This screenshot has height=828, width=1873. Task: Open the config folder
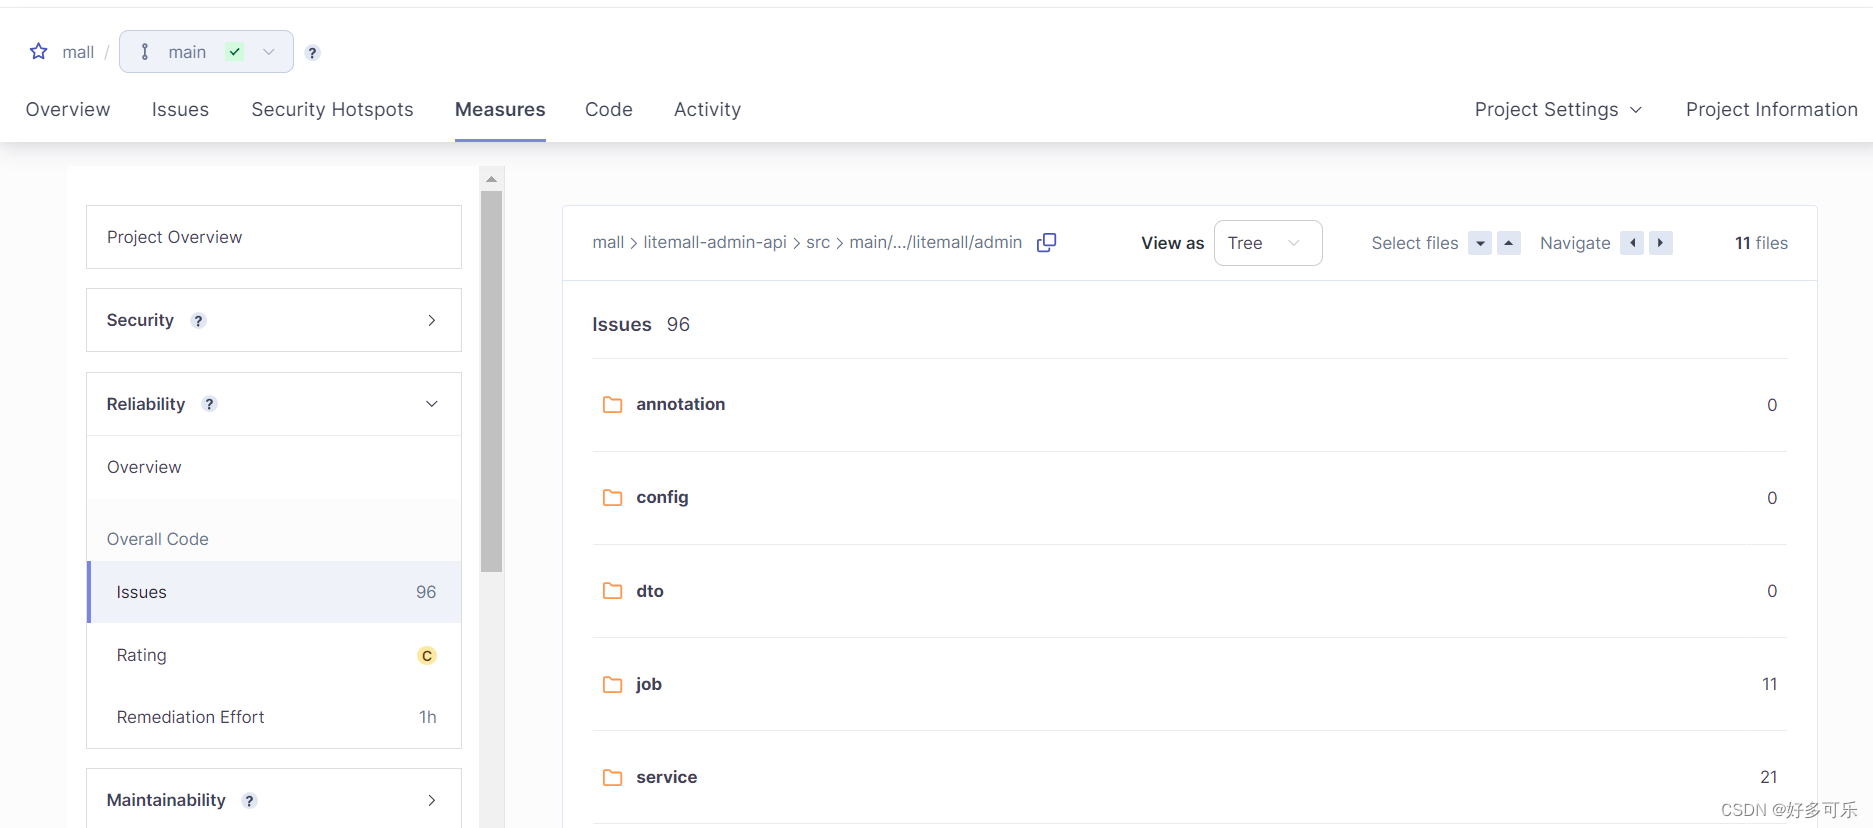662,497
